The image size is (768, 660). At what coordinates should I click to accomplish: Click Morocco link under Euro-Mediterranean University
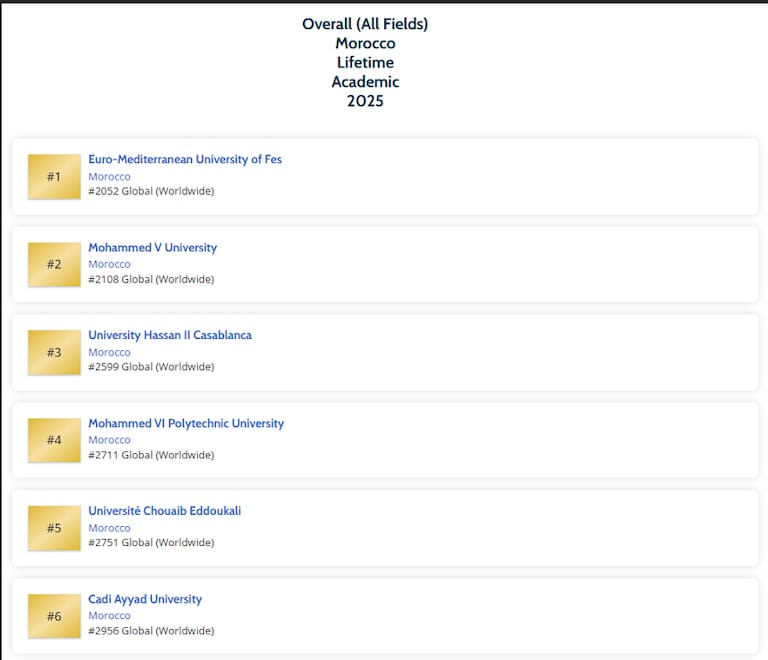coord(109,176)
